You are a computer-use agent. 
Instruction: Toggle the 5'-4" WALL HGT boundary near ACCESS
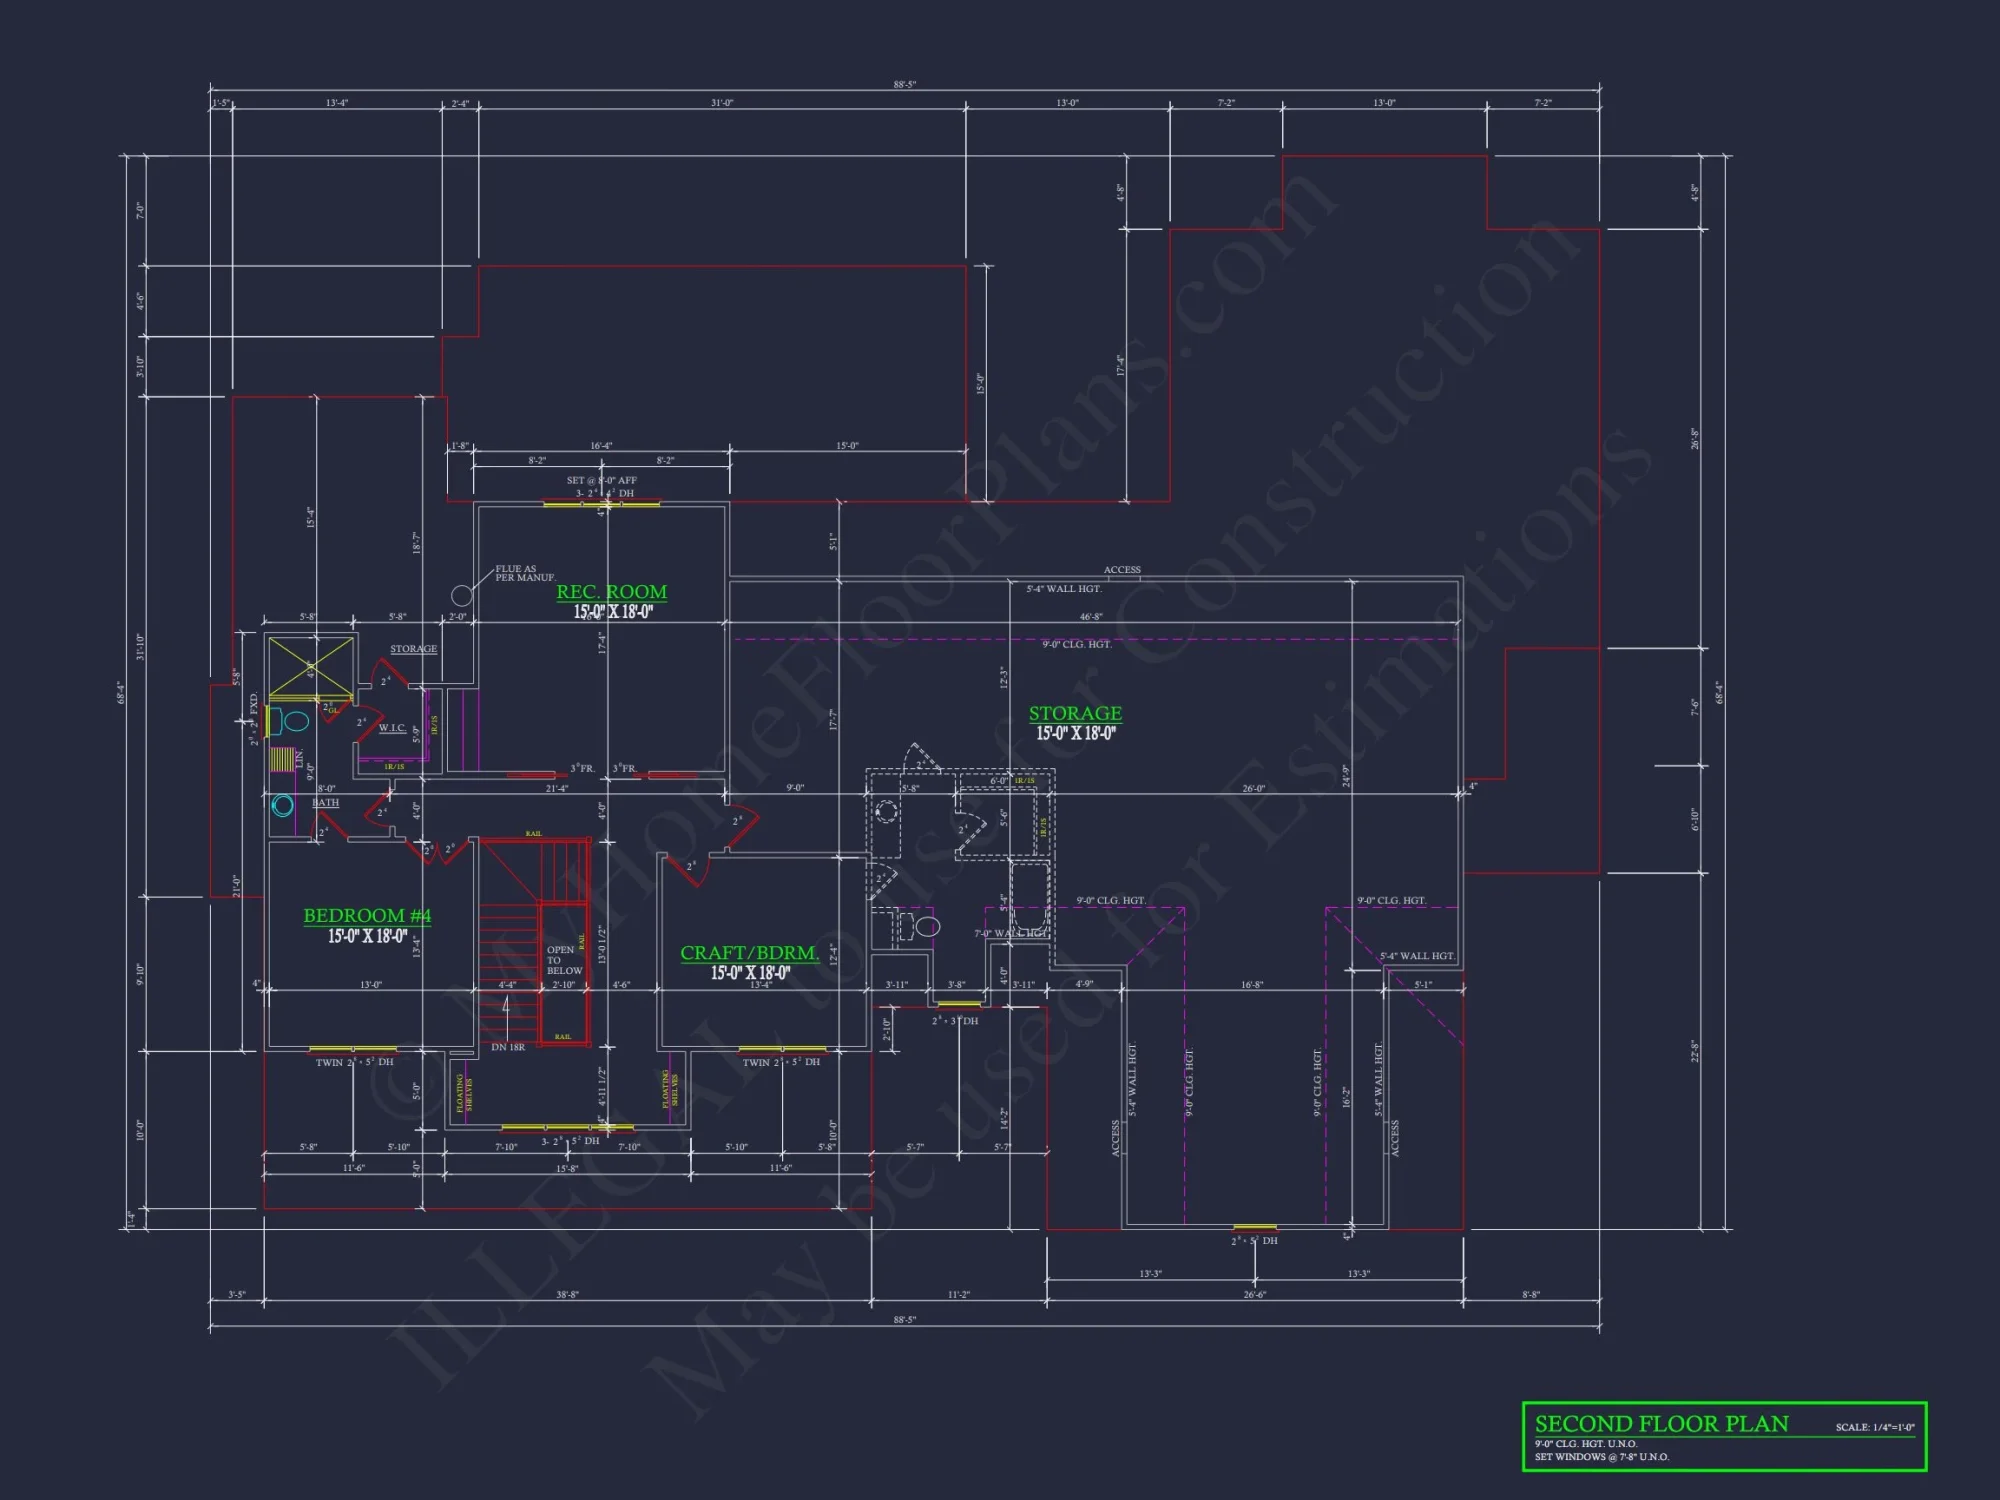click(1064, 590)
